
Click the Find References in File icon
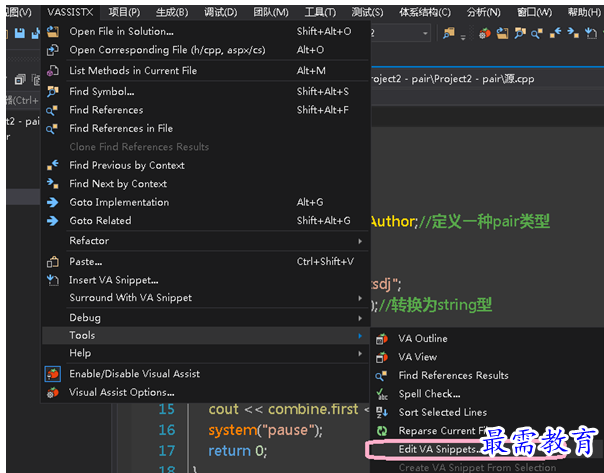coord(52,129)
